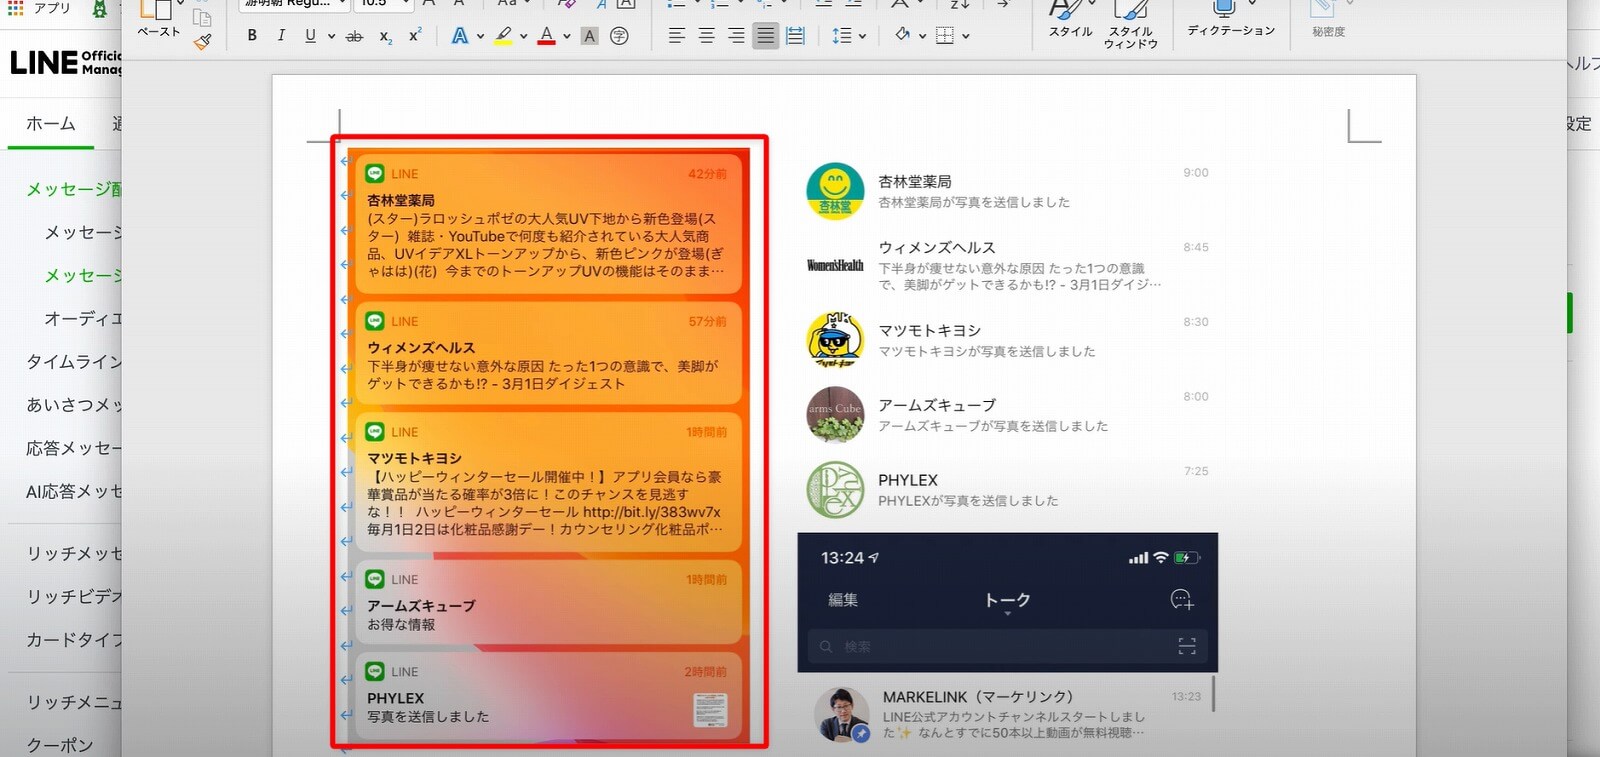Open the font name combo box
The width and height of the screenshot is (1600, 757).
(x=294, y=4)
